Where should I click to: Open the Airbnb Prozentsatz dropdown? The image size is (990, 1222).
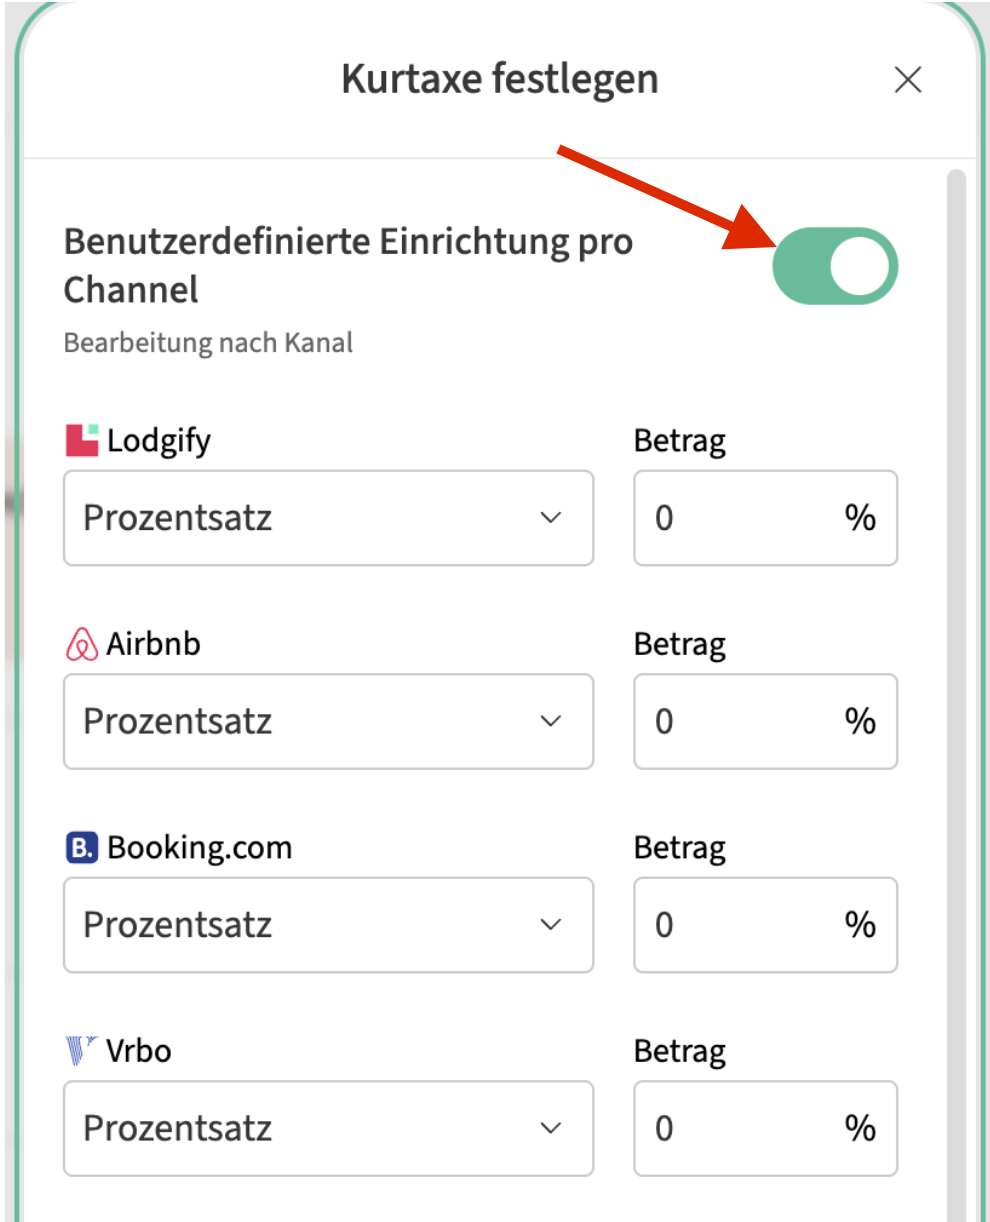click(x=328, y=721)
